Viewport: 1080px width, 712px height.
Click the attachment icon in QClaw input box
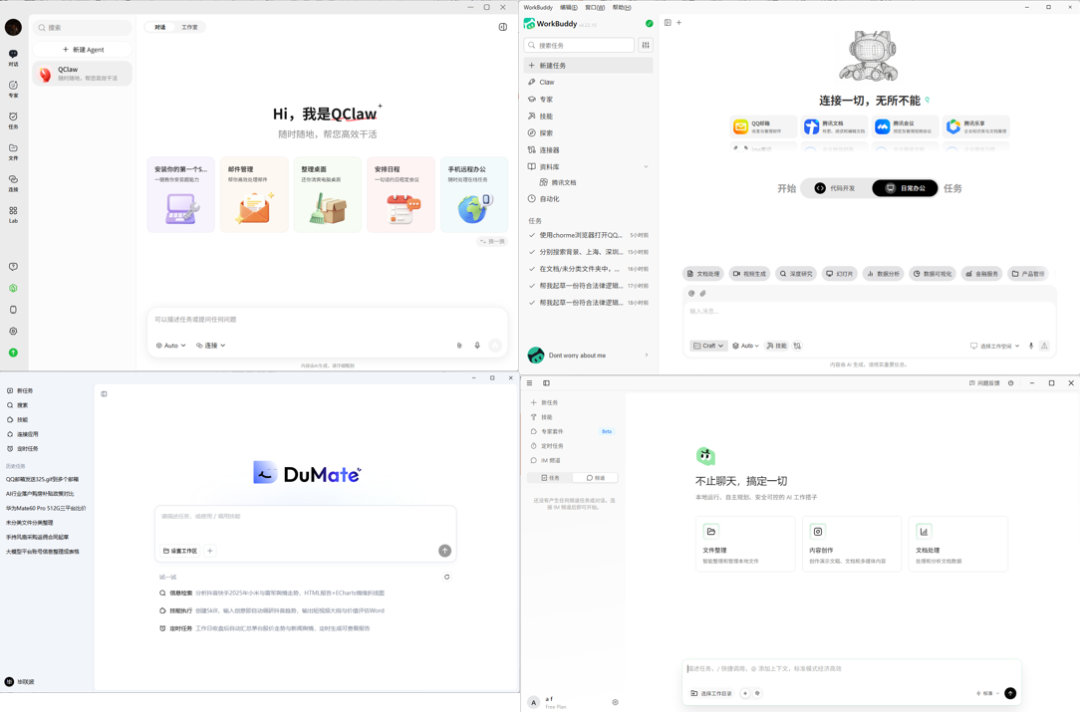tap(459, 345)
